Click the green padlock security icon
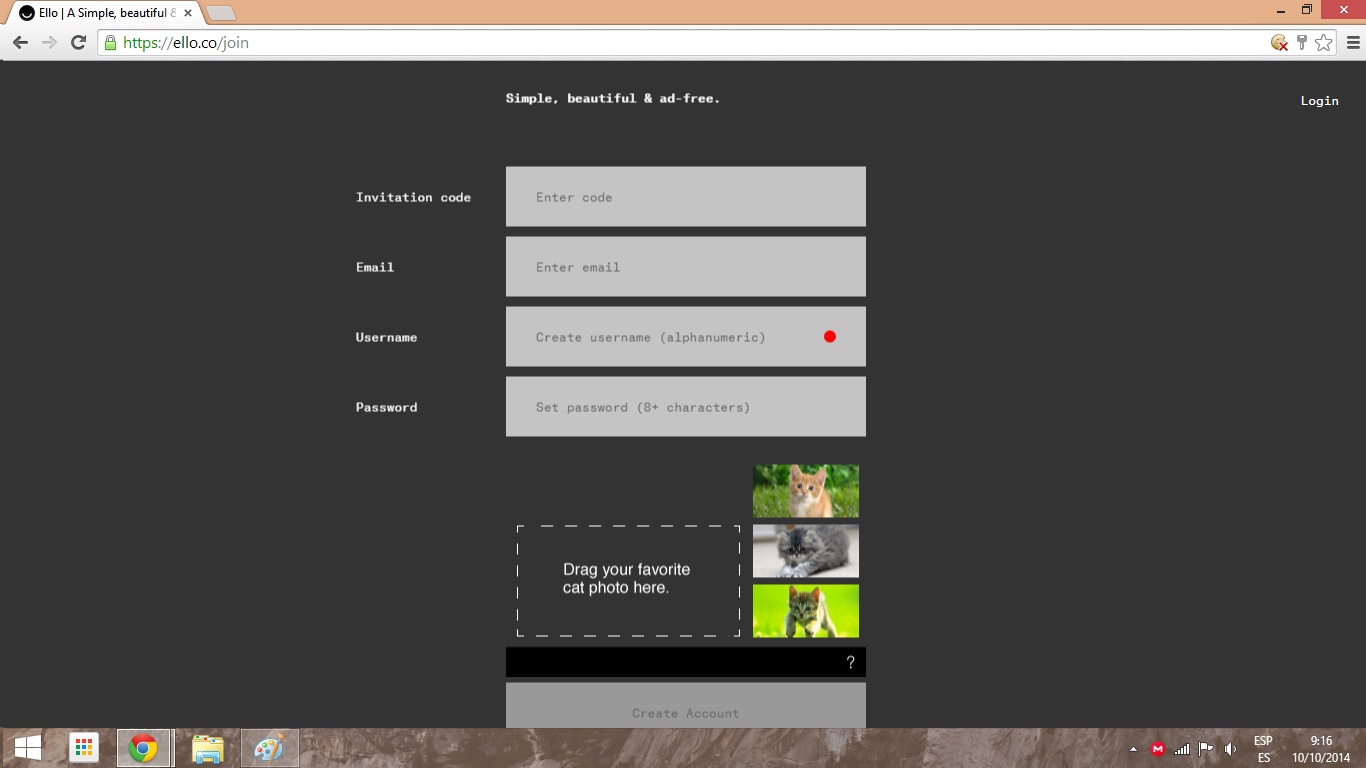 pos(111,43)
